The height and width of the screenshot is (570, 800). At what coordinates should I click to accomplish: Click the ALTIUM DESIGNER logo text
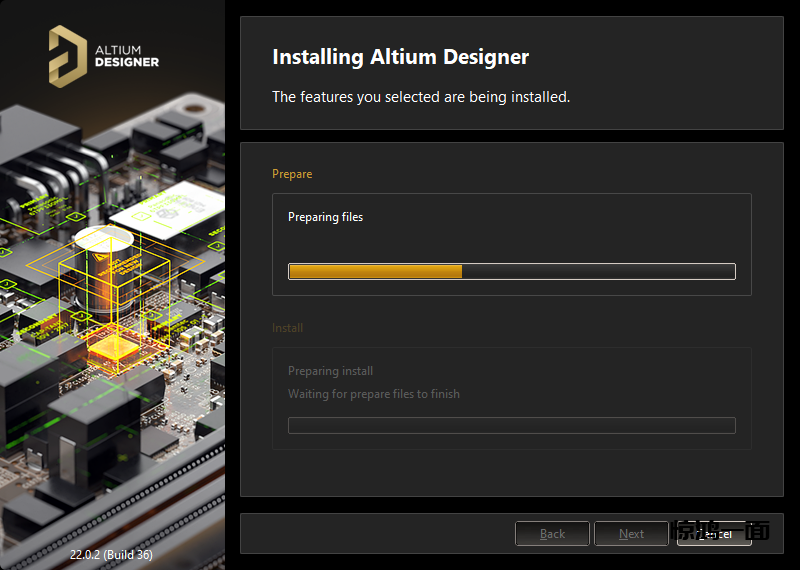pyautogui.click(x=126, y=54)
